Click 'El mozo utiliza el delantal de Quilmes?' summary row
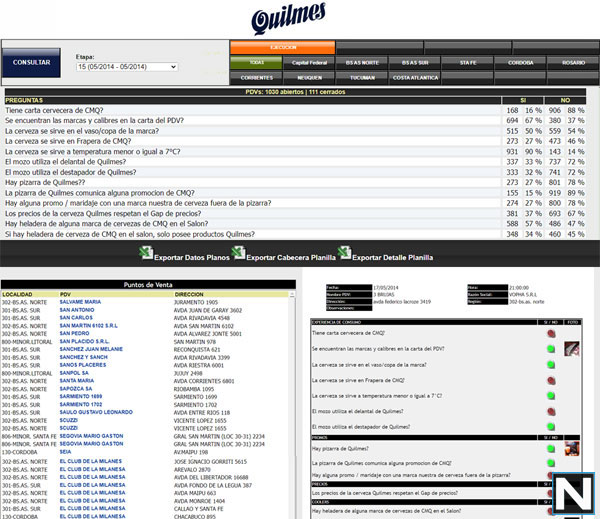 coord(295,162)
